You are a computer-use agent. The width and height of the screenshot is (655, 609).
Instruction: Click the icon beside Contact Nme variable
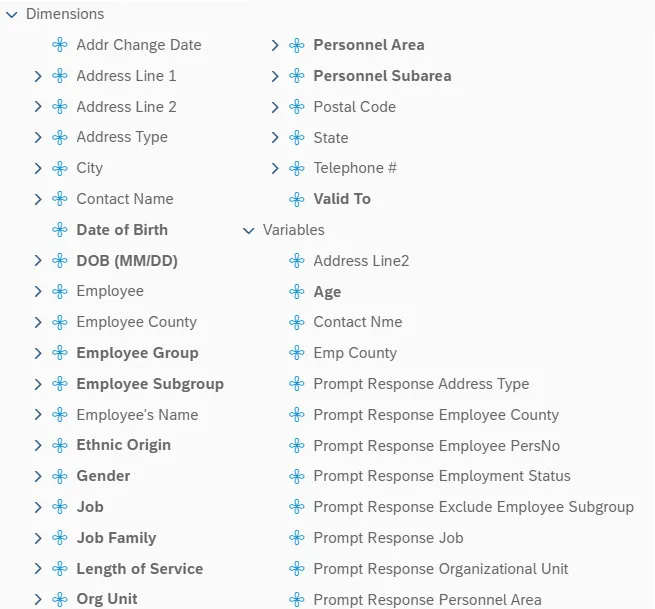pos(297,322)
